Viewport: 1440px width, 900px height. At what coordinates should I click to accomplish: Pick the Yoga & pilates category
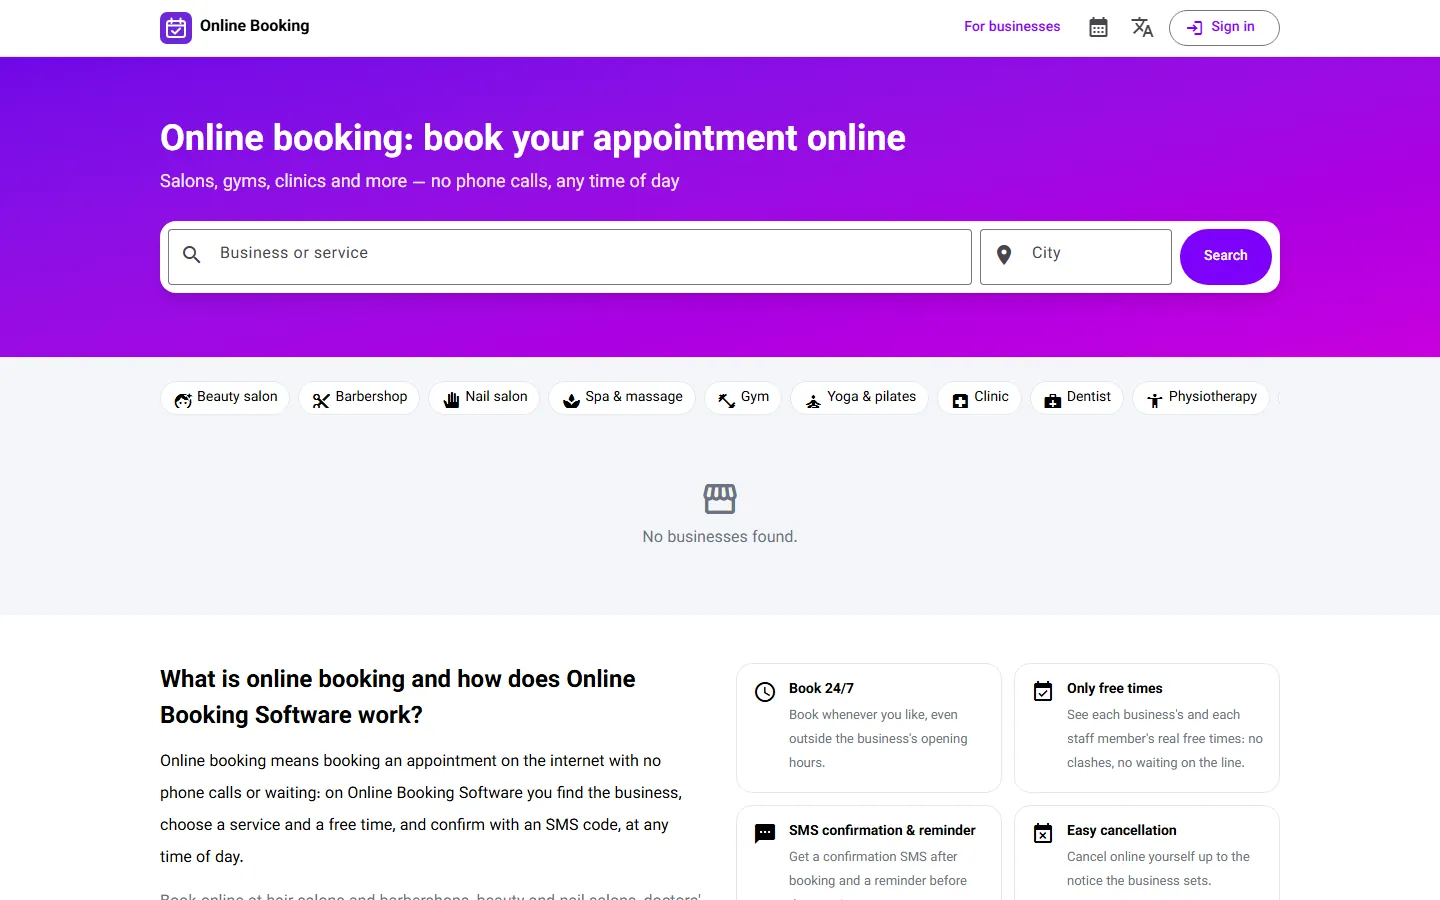click(860, 398)
